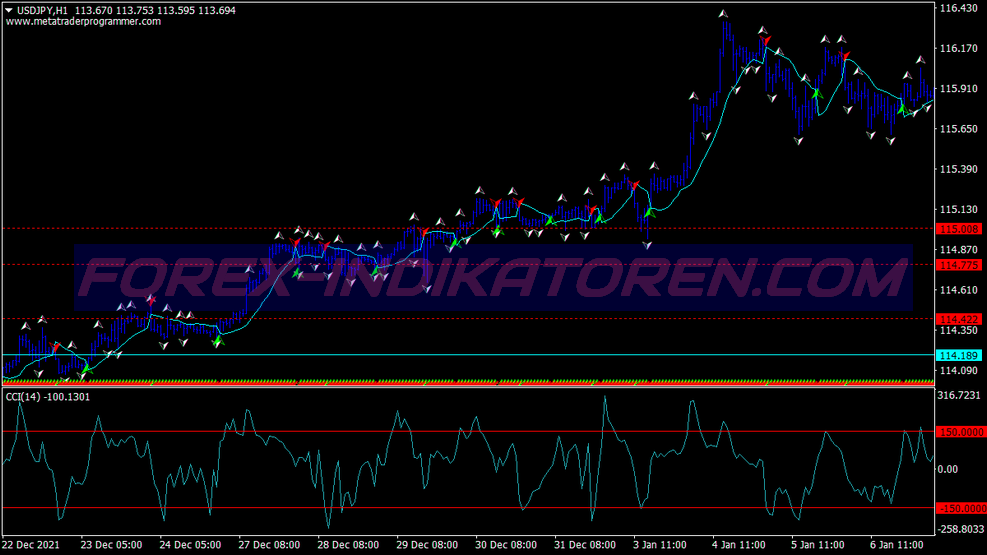Viewport: 987px width, 555px height.
Task: Select the 150.0000 CCI level label
Action: (x=961, y=432)
